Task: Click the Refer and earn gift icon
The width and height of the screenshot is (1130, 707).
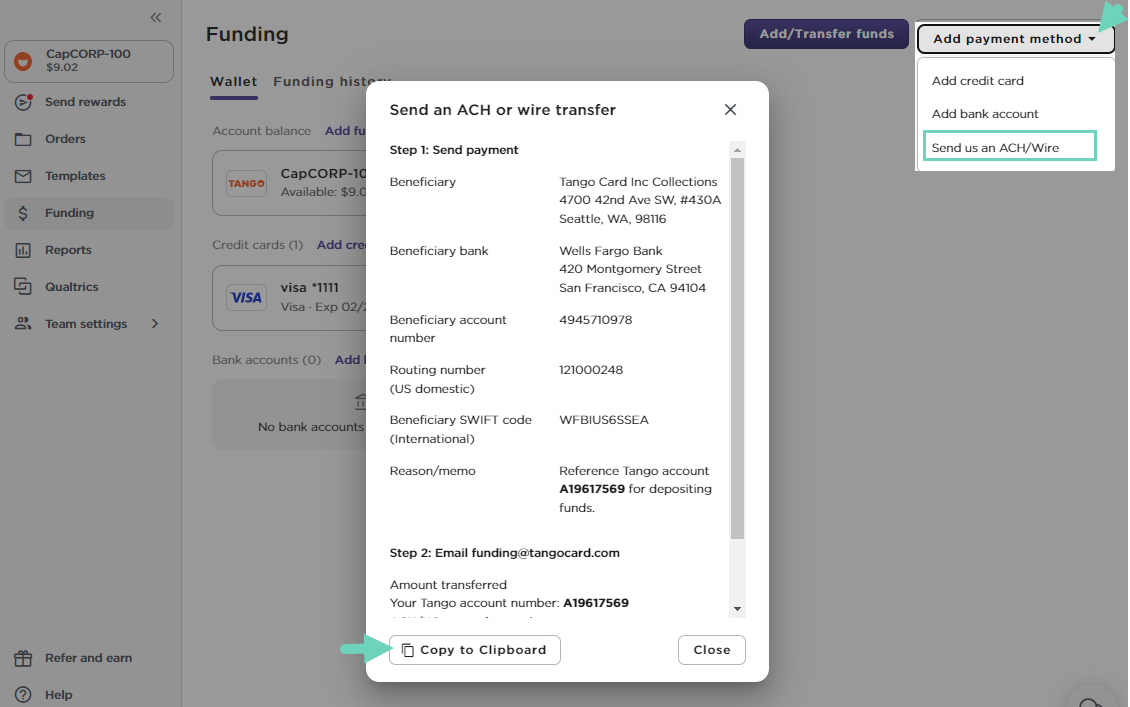Action: pos(23,658)
